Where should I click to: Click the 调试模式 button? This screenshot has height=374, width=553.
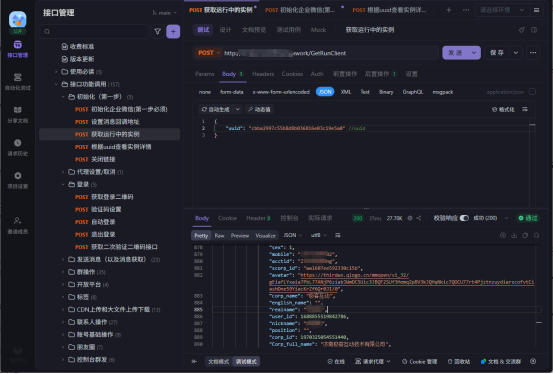(246, 361)
